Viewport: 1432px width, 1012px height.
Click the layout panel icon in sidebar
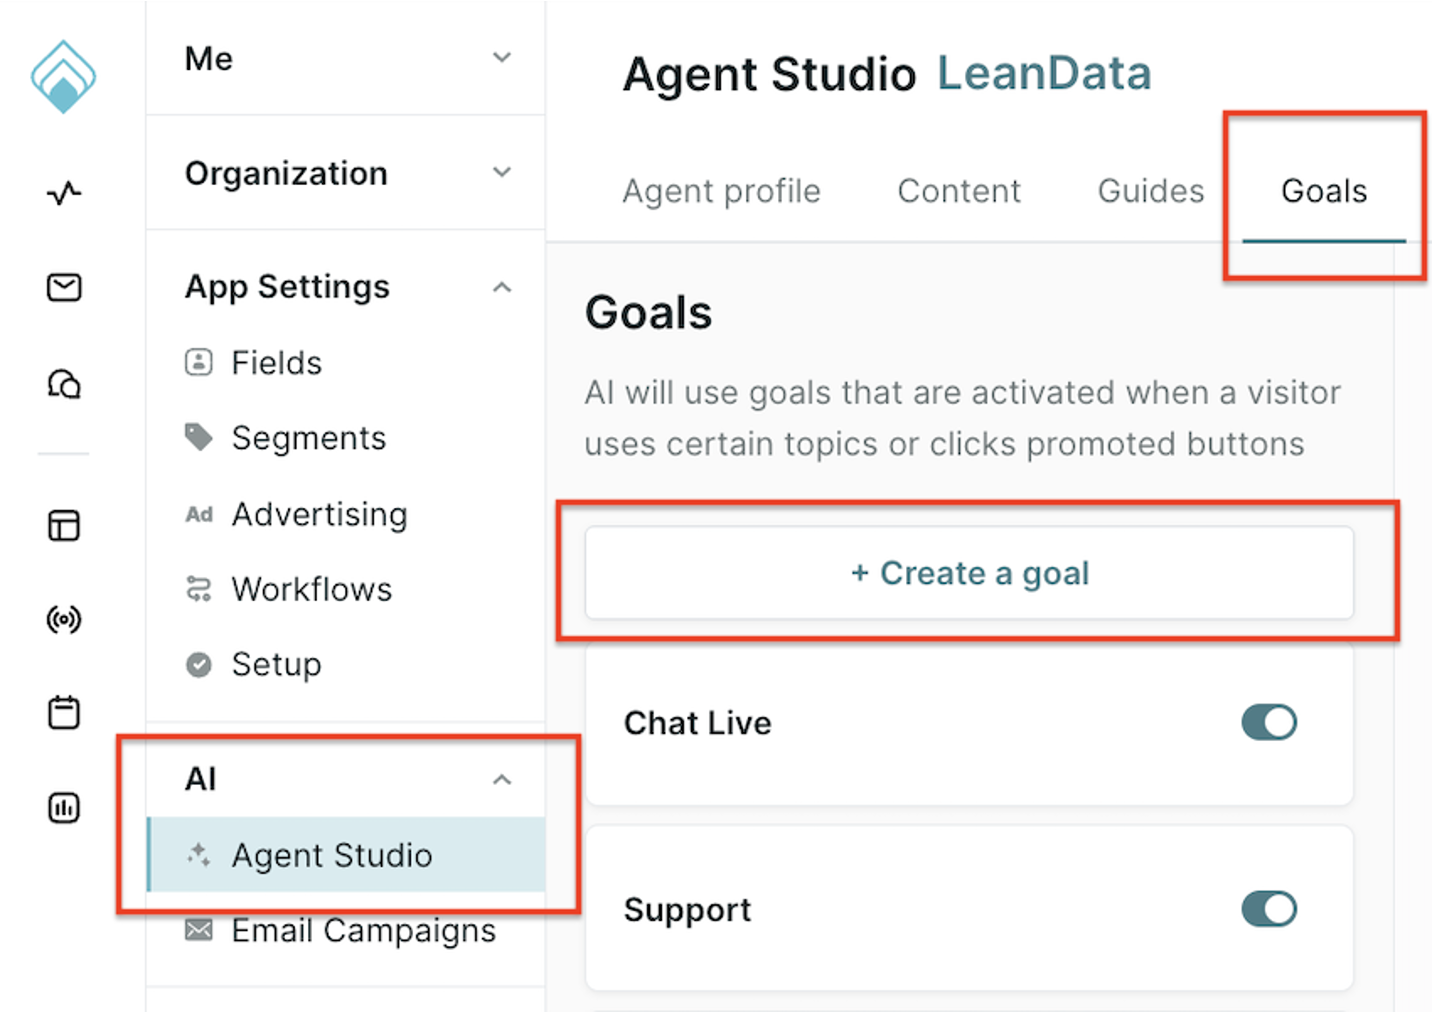coord(64,525)
